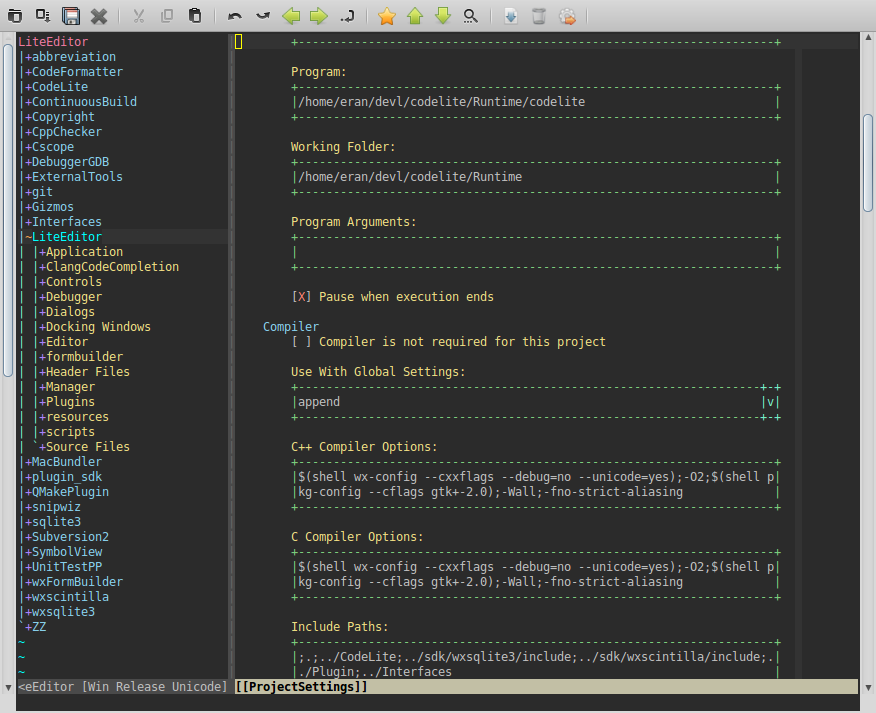
Task: Click the right vertical scrollbar thumb
Action: (868, 163)
